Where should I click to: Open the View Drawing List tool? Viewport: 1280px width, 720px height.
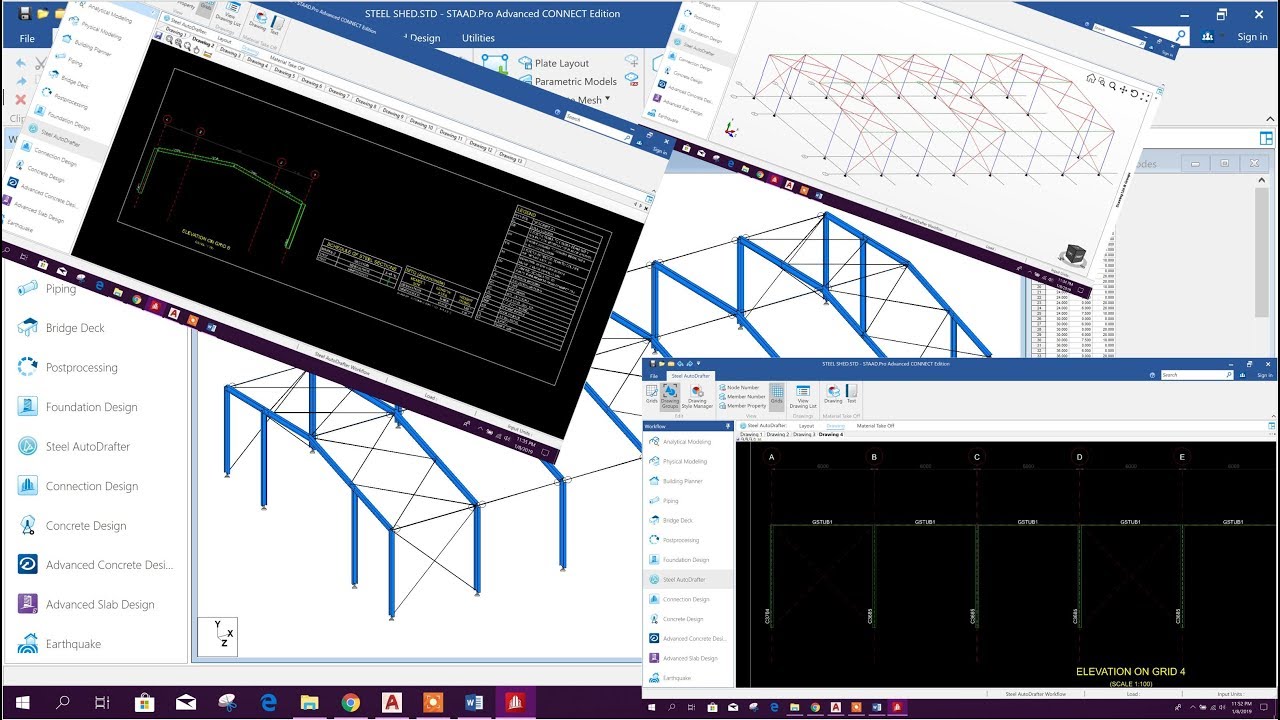[x=803, y=394]
